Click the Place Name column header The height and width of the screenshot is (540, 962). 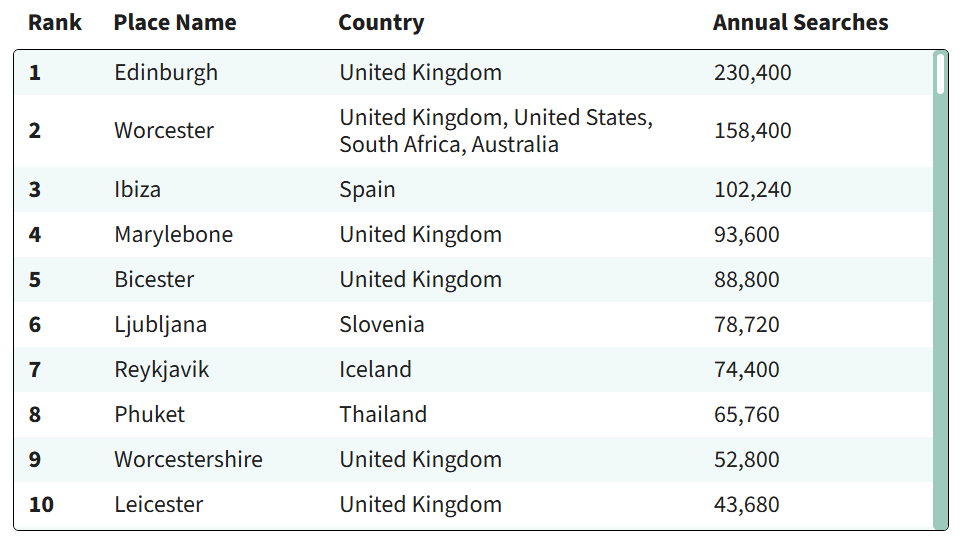pyautogui.click(x=175, y=23)
